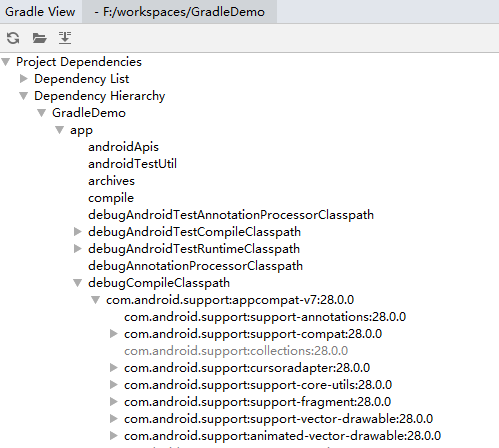Collapse the app module node
Image resolution: width=499 pixels, height=448 pixels.
tap(60, 130)
